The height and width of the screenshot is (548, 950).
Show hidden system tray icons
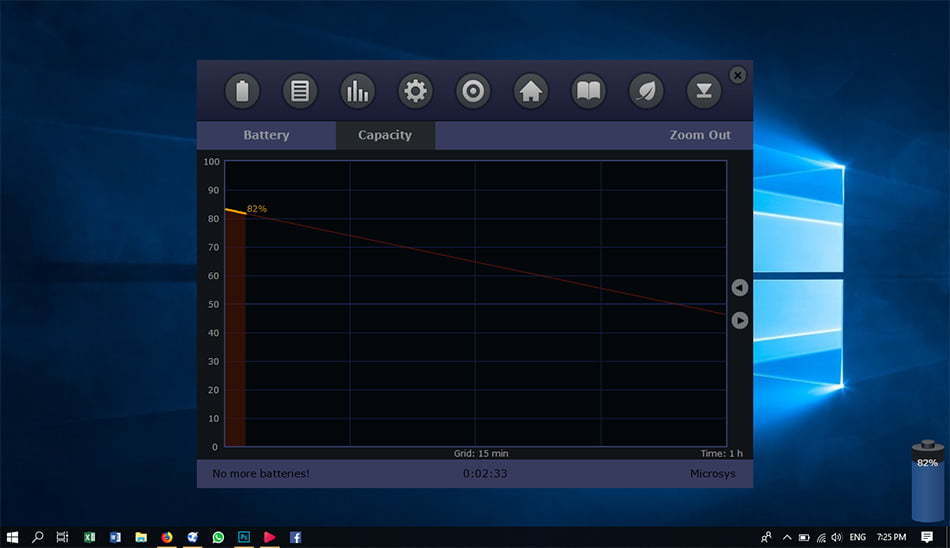click(787, 537)
